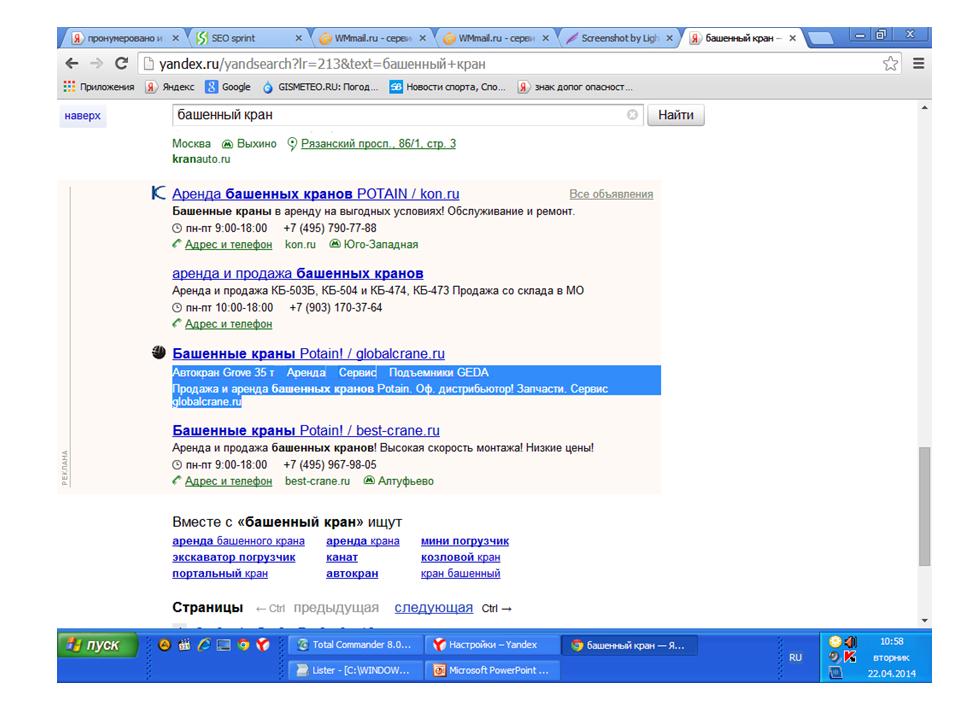This screenshot has width=960, height=720.
Task: Switch to the Lister taskbar item
Action: (355, 670)
